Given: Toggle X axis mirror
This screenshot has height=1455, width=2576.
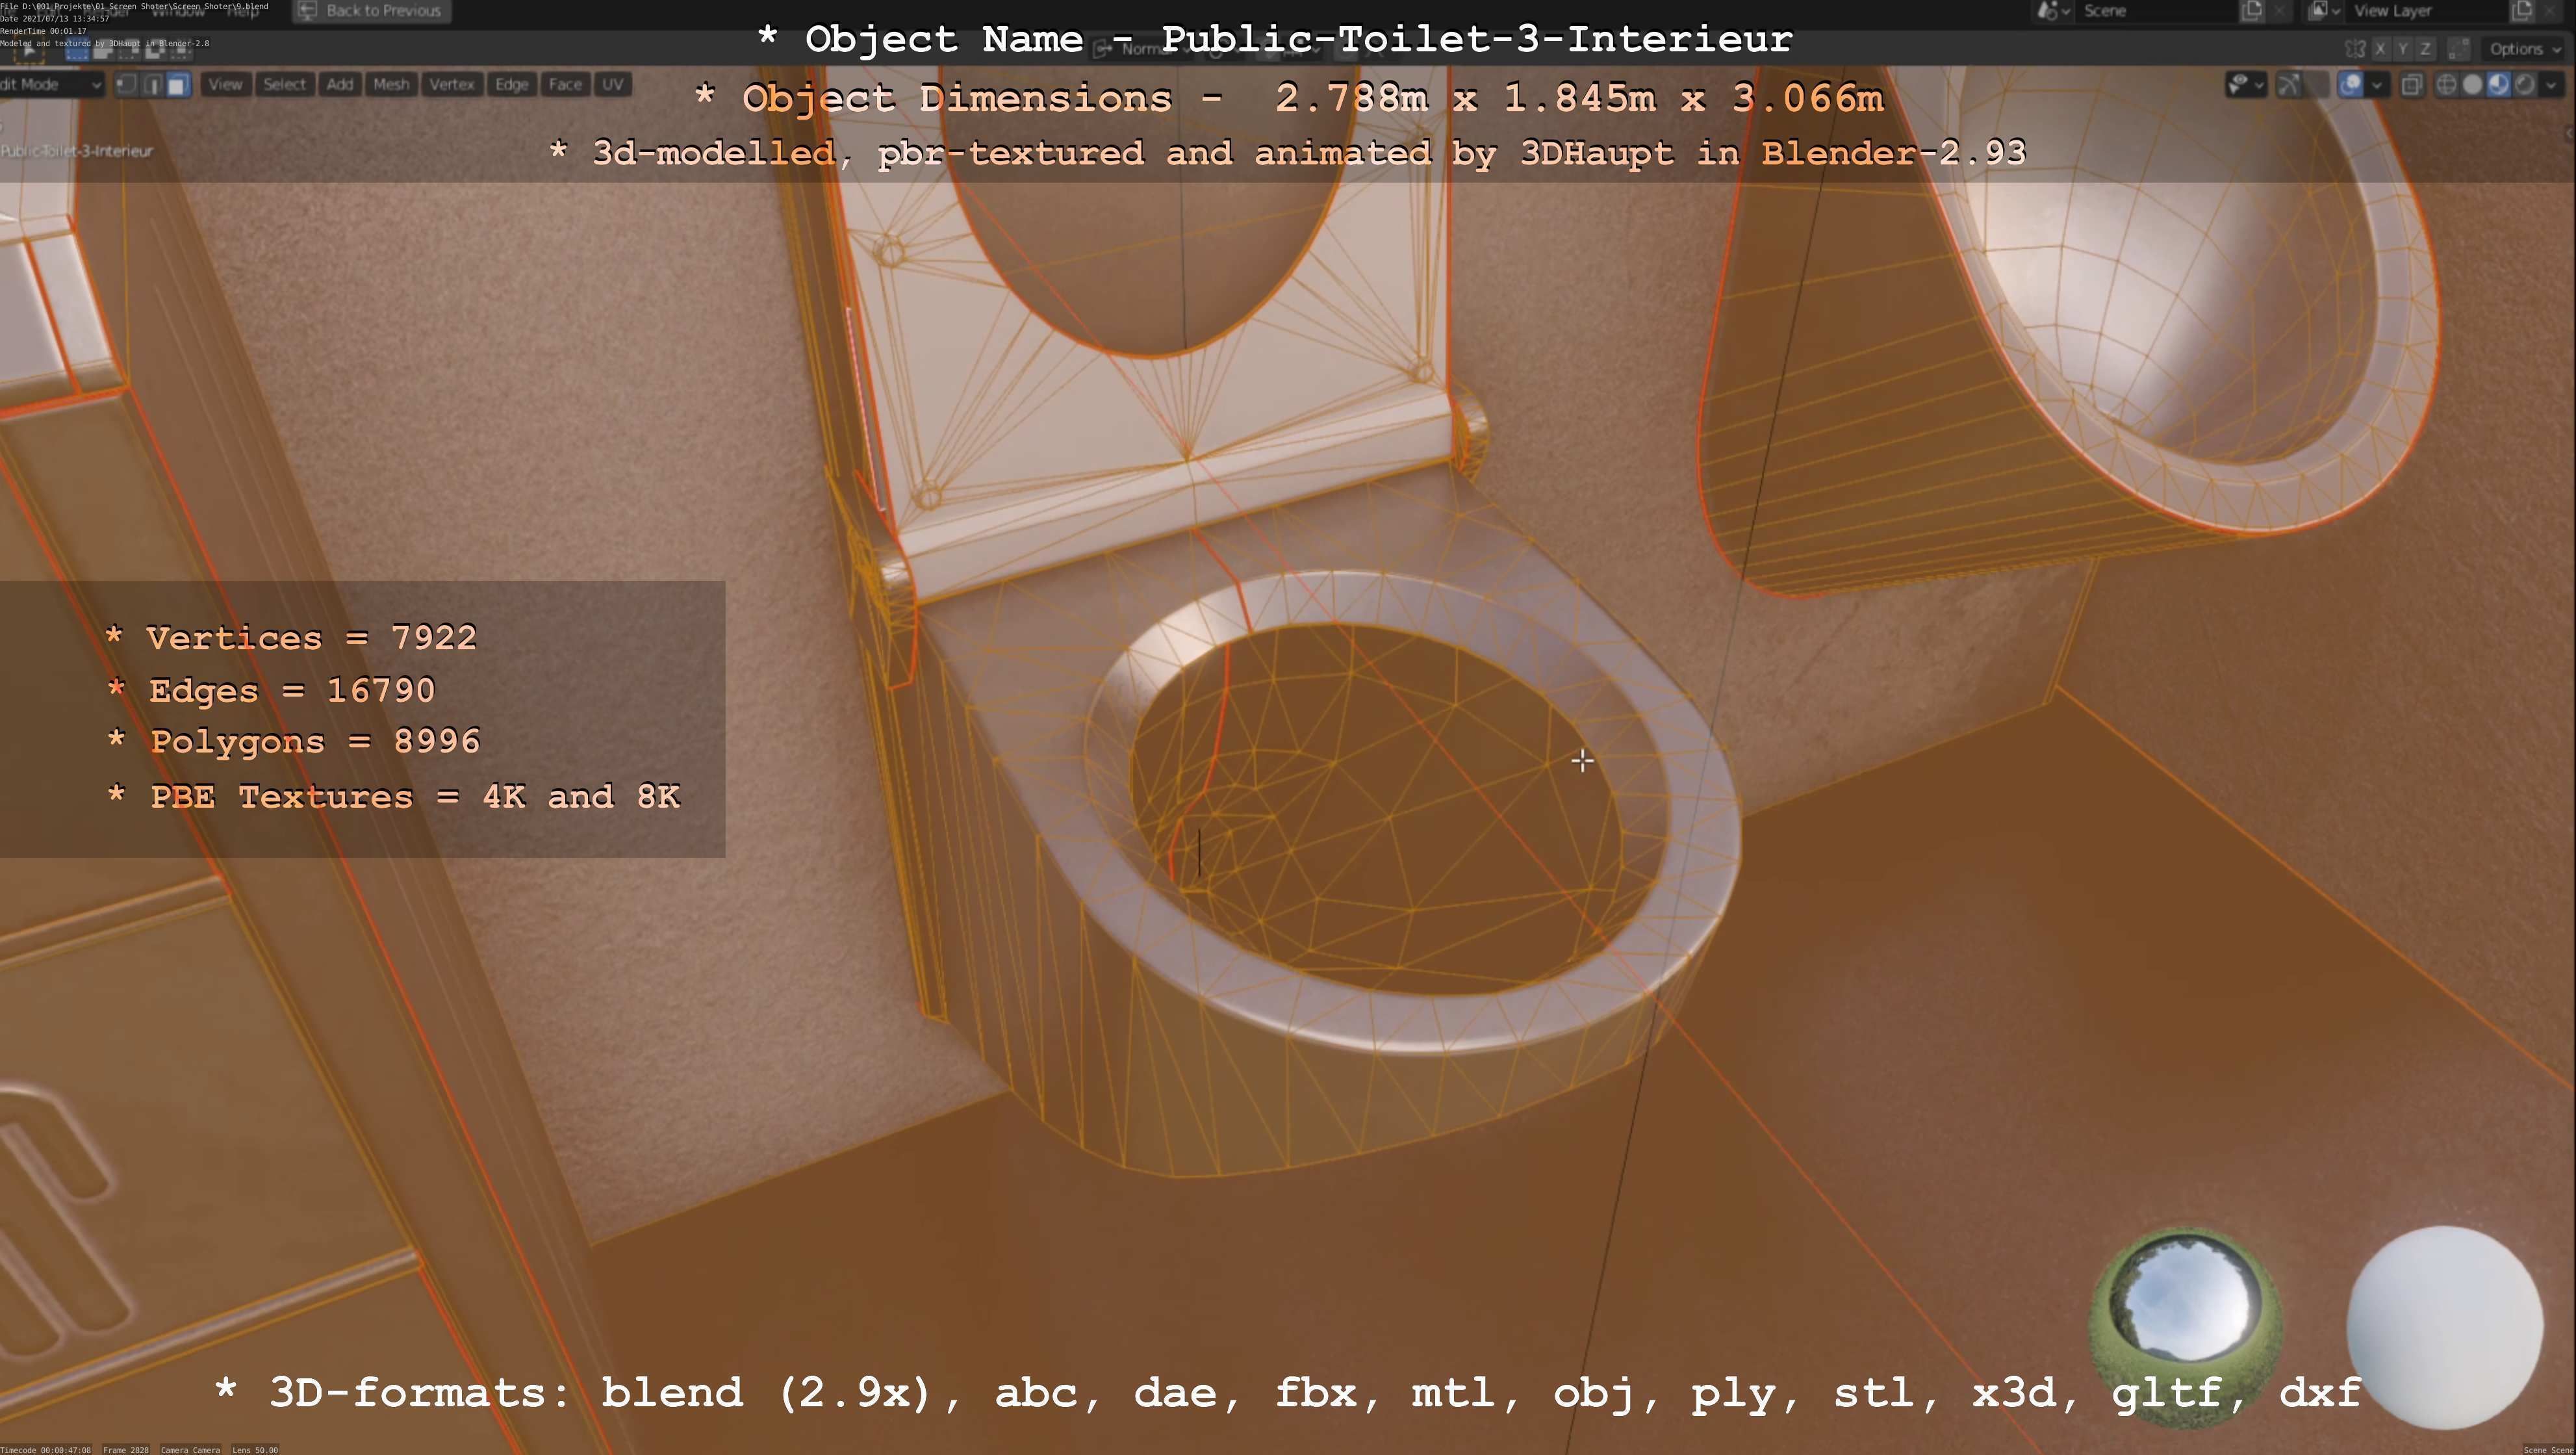Looking at the screenshot, I should click(x=2381, y=49).
